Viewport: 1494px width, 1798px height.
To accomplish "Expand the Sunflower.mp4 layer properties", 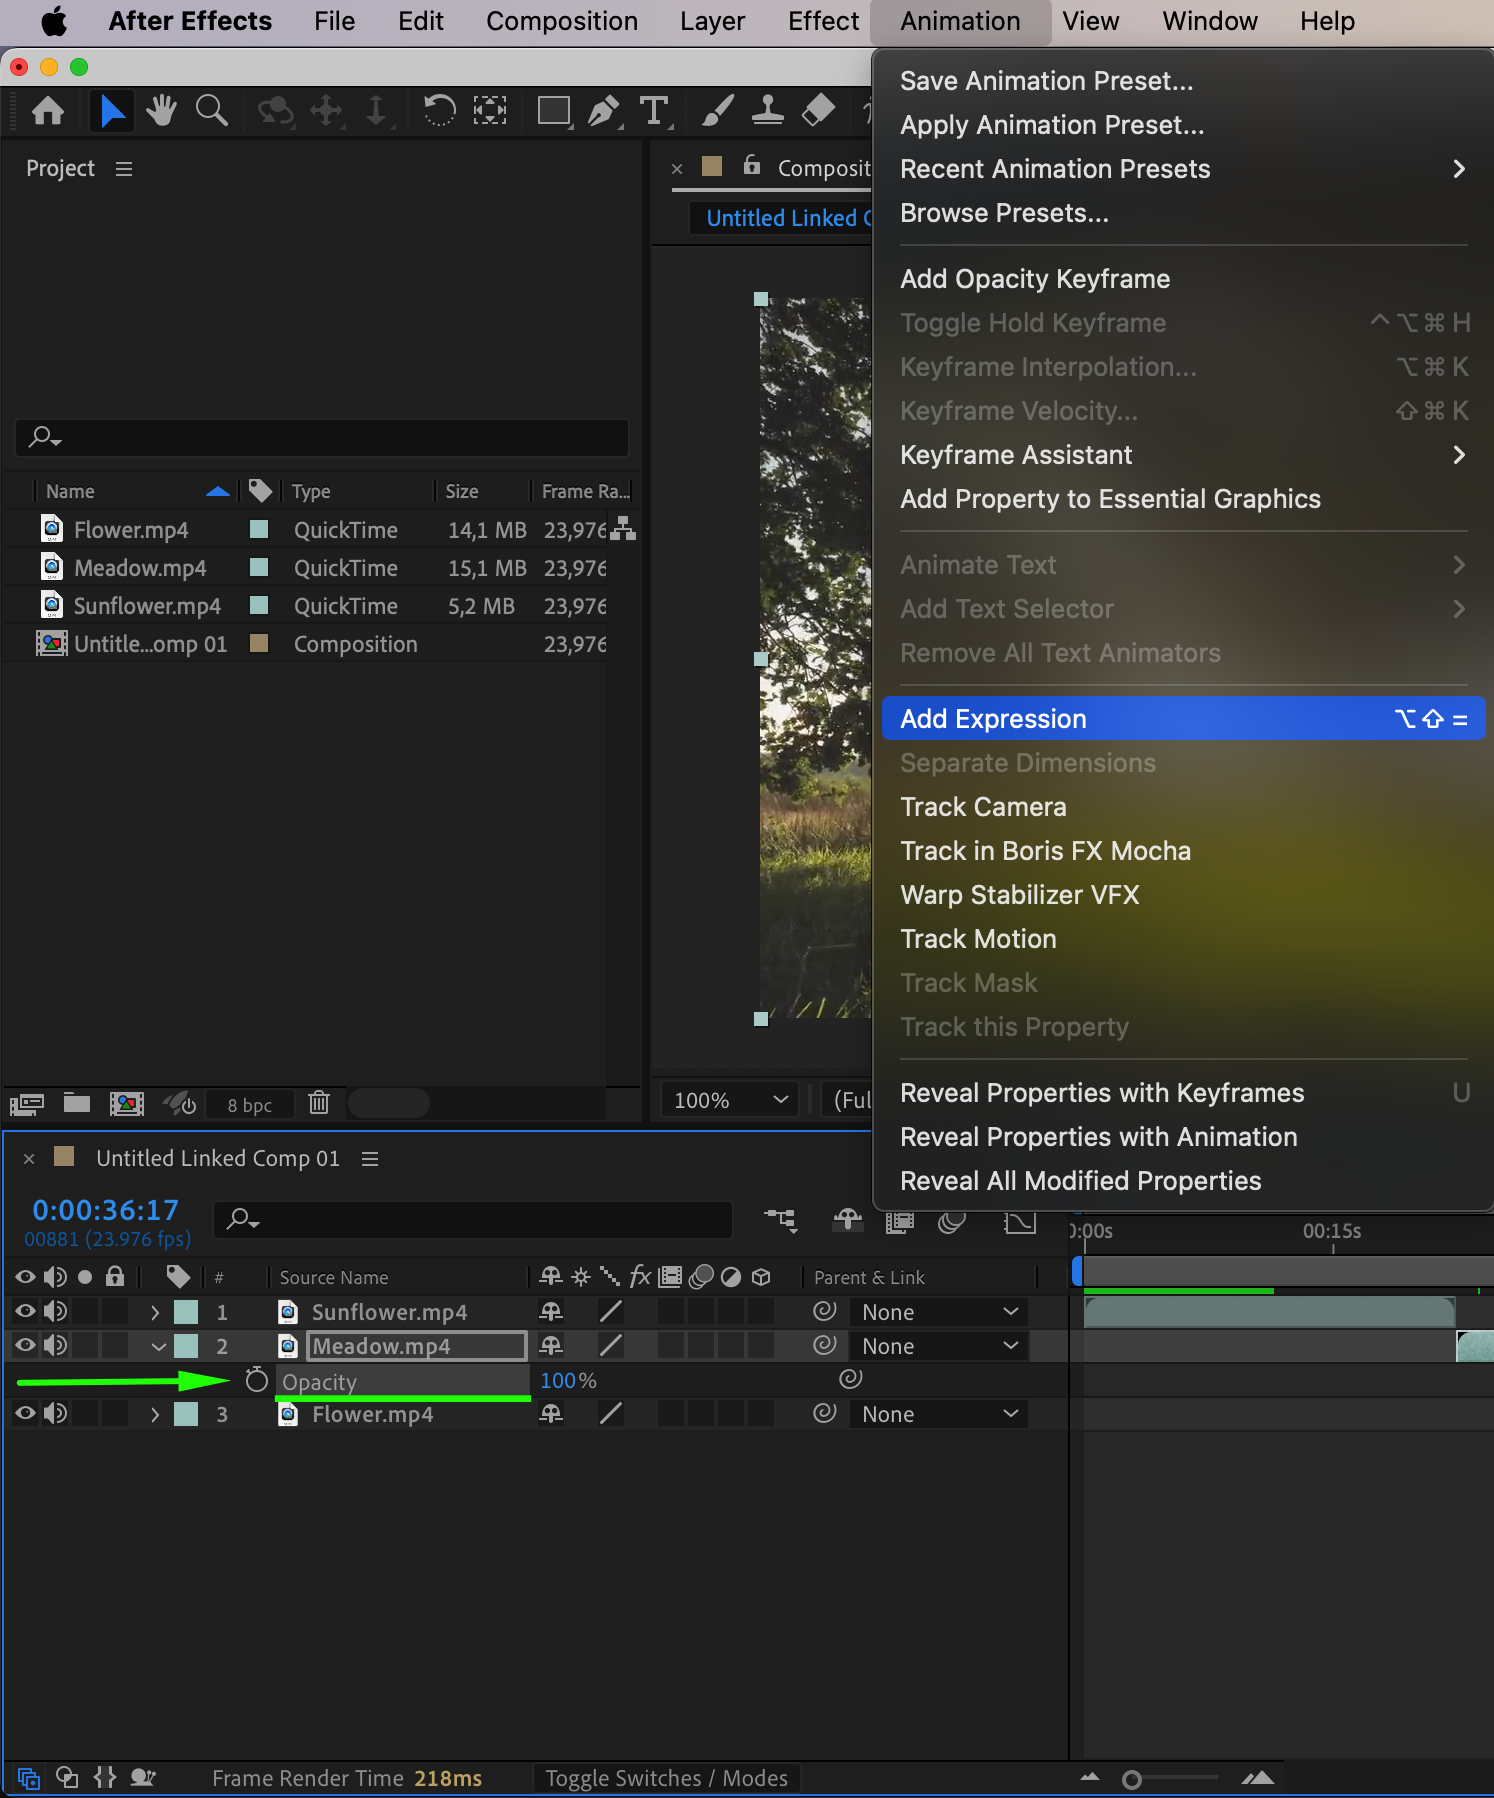I will [155, 1312].
